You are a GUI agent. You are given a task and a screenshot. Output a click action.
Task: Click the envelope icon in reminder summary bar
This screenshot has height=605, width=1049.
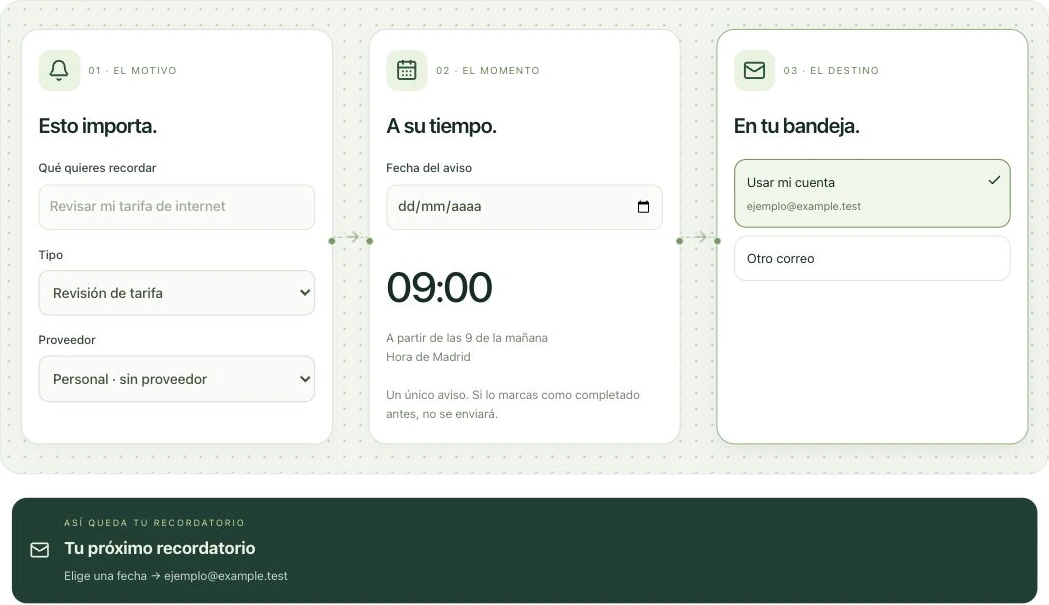(x=39, y=550)
